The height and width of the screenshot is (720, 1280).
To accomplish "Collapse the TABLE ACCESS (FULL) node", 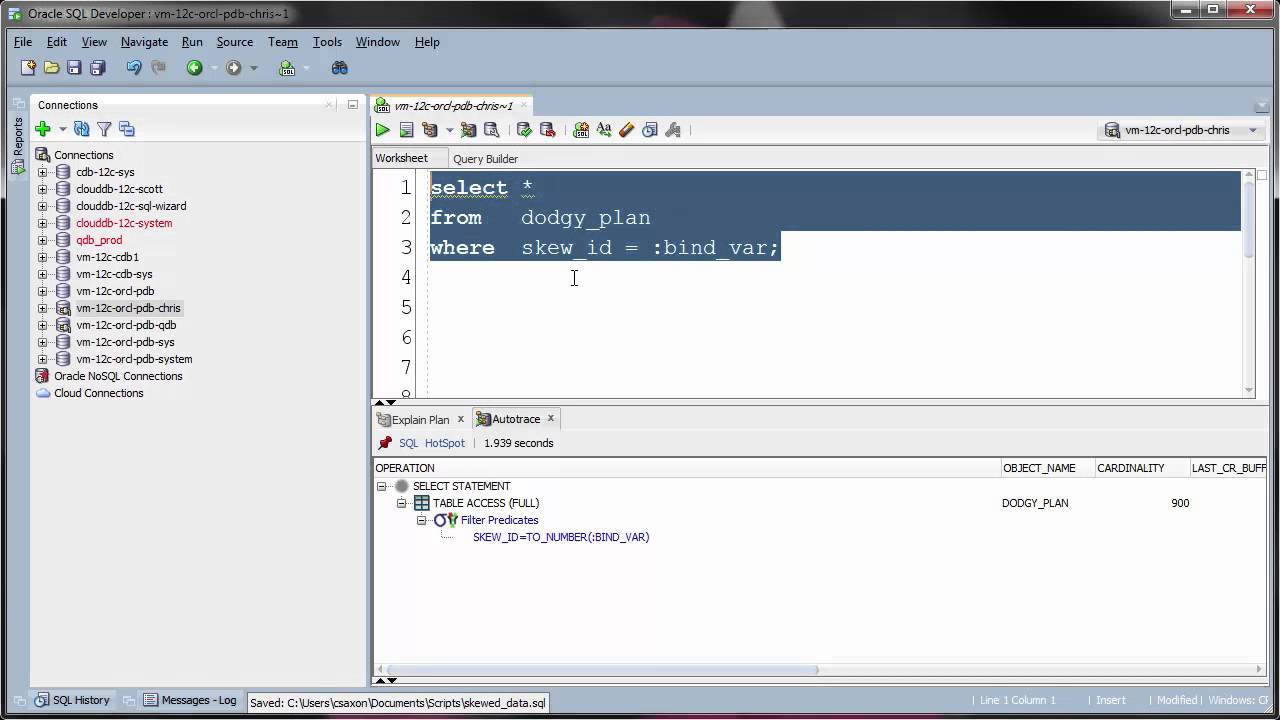I will tap(401, 503).
